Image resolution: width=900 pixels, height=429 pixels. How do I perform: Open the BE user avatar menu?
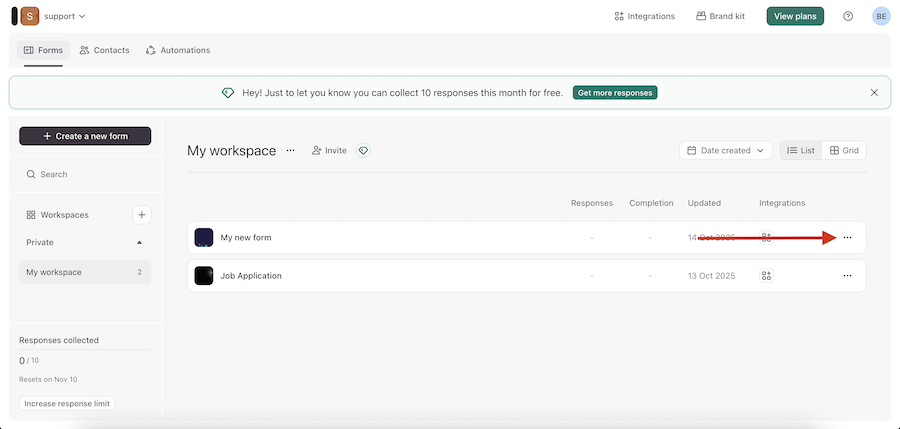click(x=881, y=16)
